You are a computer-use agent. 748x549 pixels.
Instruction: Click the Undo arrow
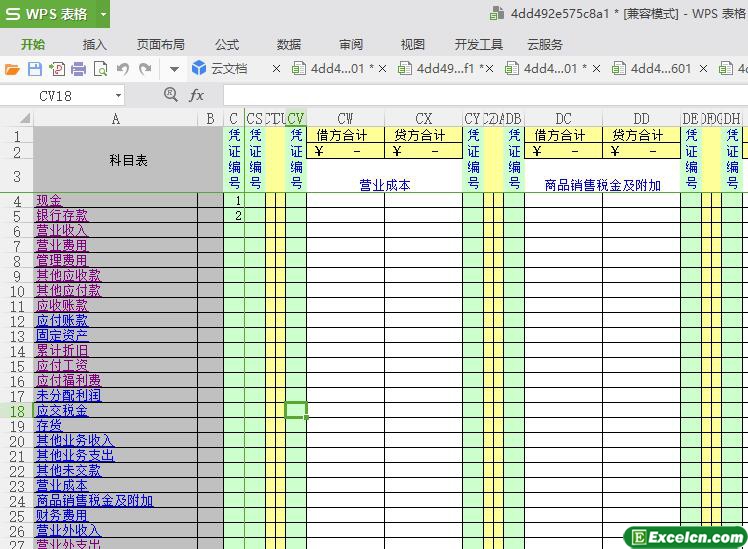(x=123, y=69)
